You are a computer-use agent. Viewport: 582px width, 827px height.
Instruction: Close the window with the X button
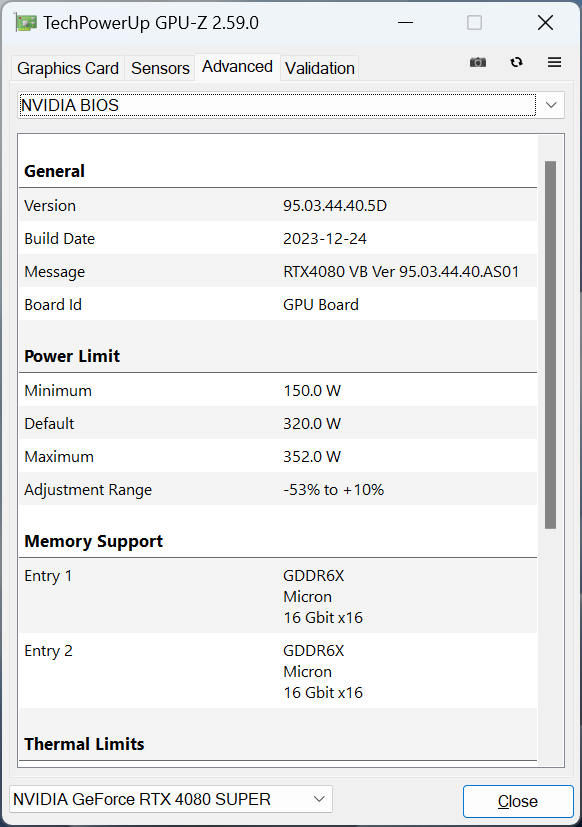pyautogui.click(x=545, y=23)
